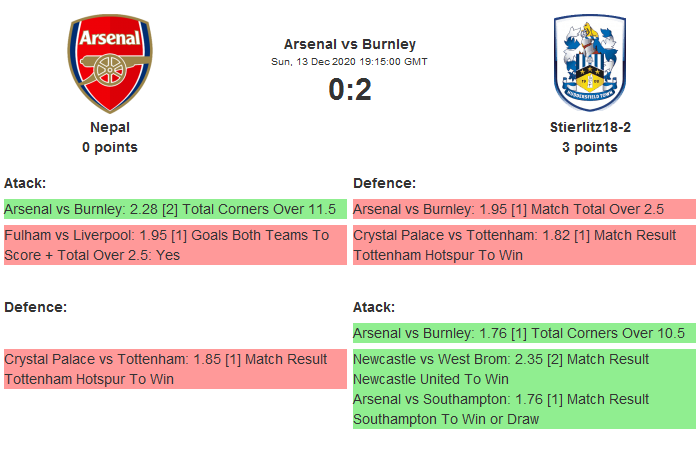This screenshot has width=700, height=460.
Task: Click Nepal's Defence section heading
Action: point(35,307)
